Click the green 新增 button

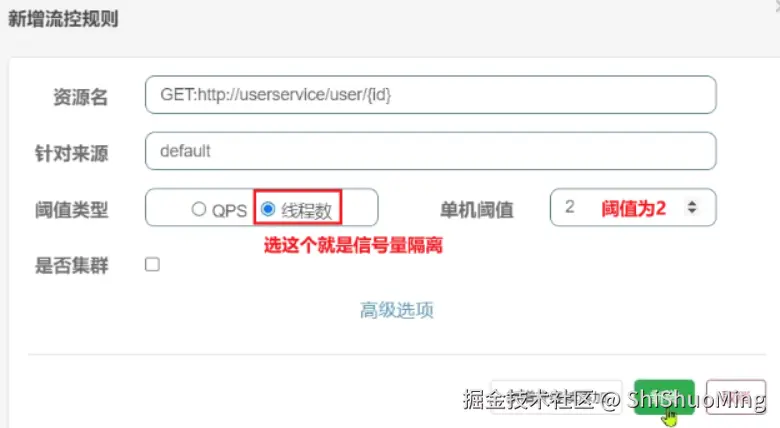click(664, 397)
